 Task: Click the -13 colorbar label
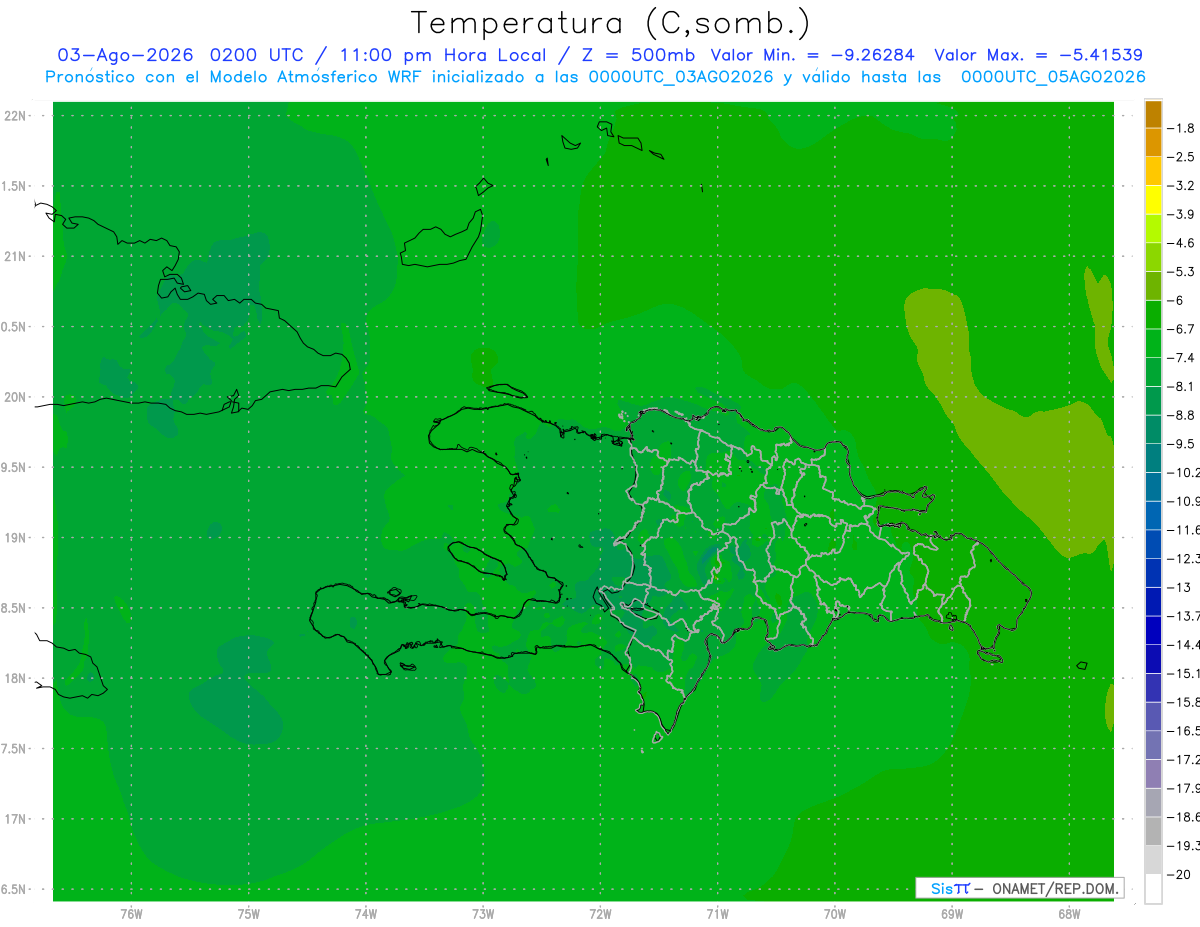coord(1179,587)
